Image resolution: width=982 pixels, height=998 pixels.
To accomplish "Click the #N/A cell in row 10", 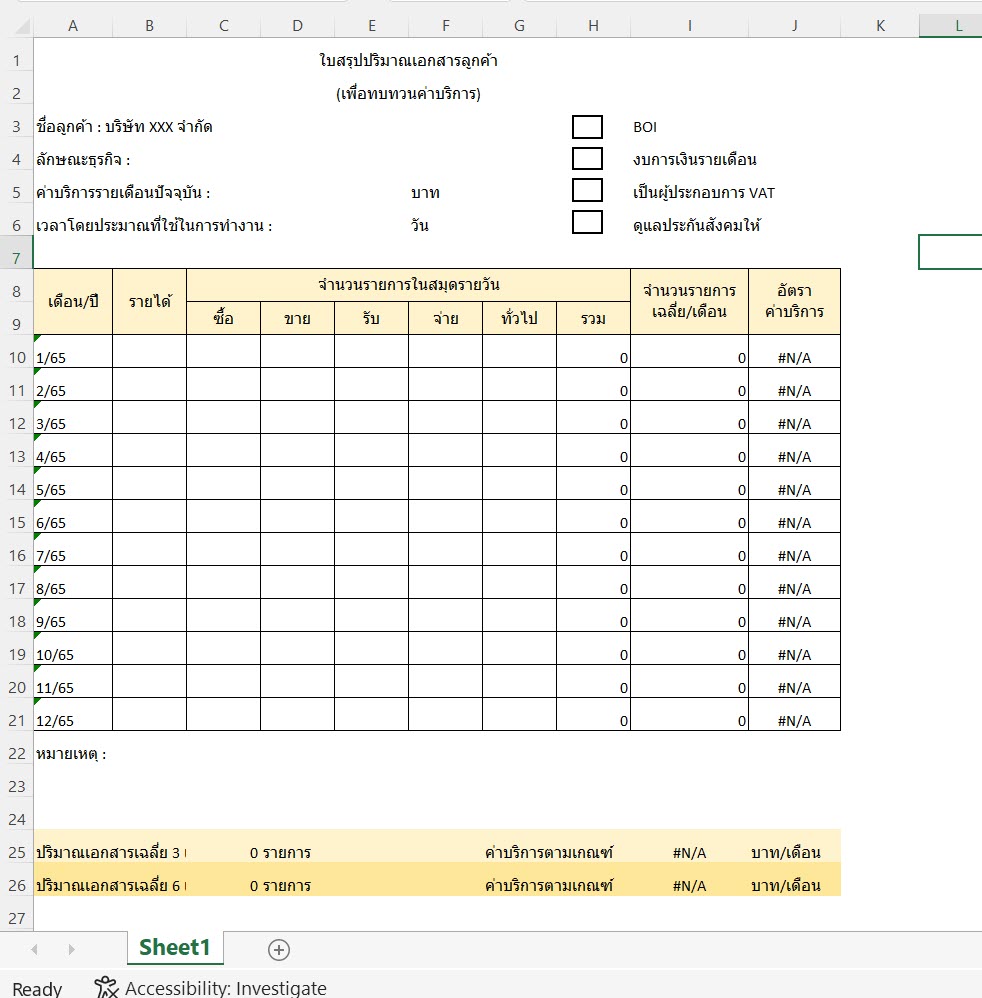I will (794, 351).
